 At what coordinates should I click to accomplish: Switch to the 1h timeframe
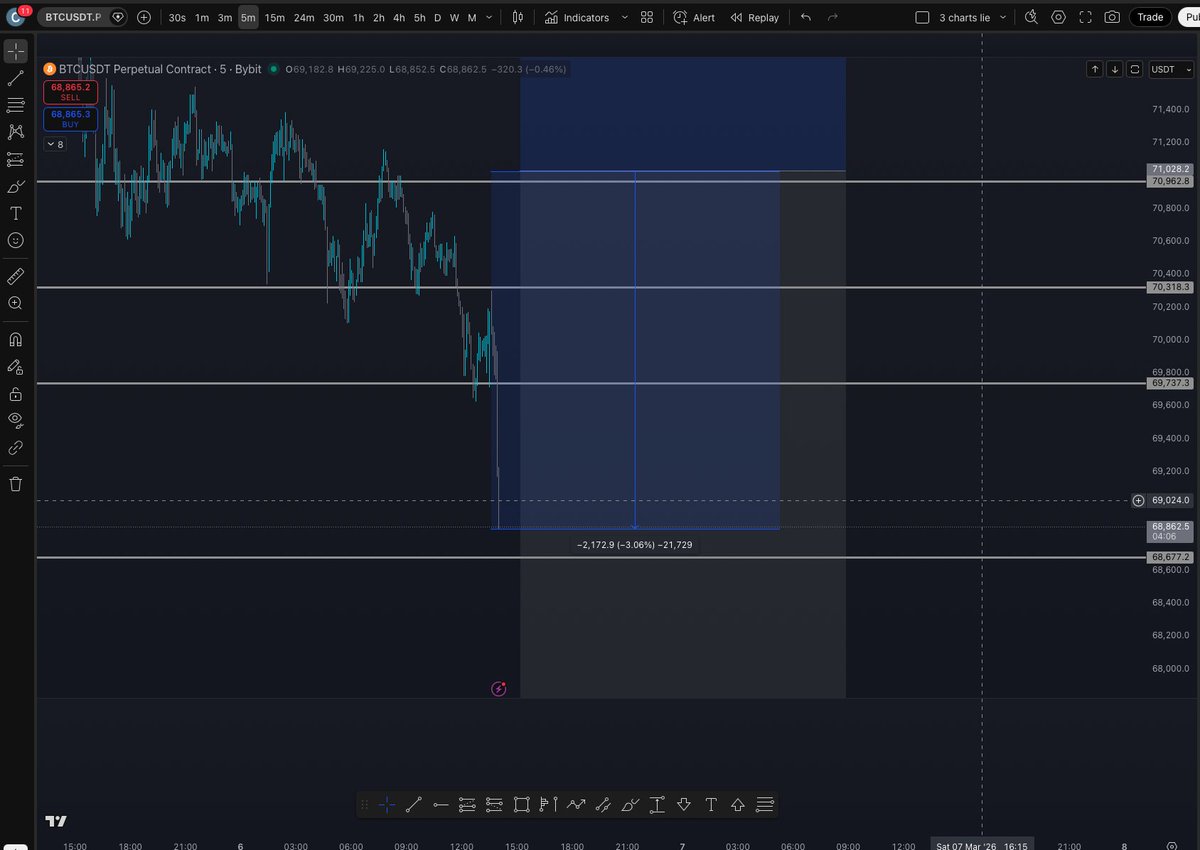point(359,17)
